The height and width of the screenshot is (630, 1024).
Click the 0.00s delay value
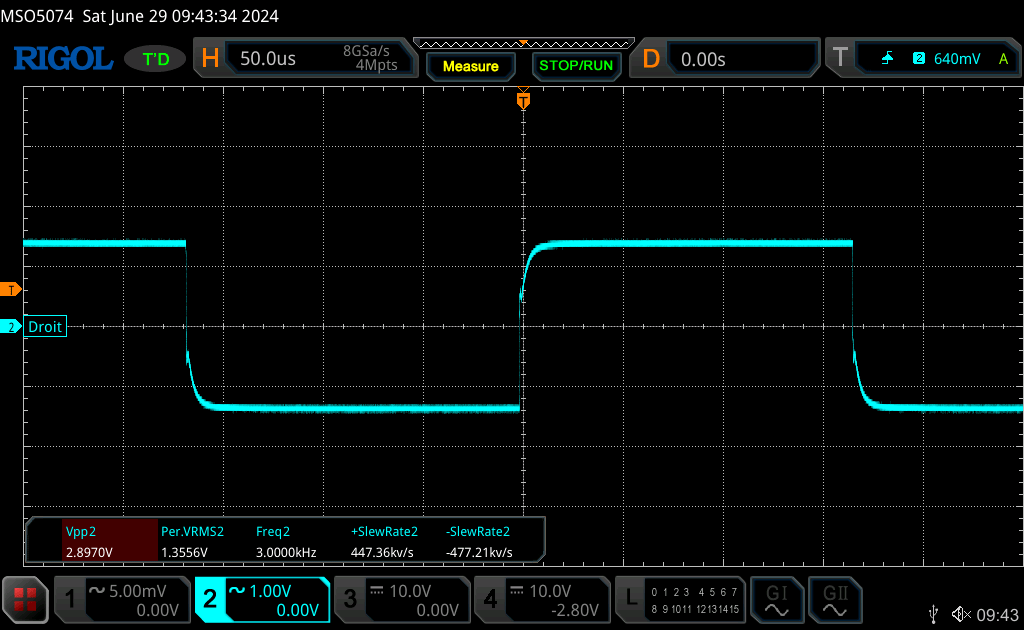pos(703,59)
